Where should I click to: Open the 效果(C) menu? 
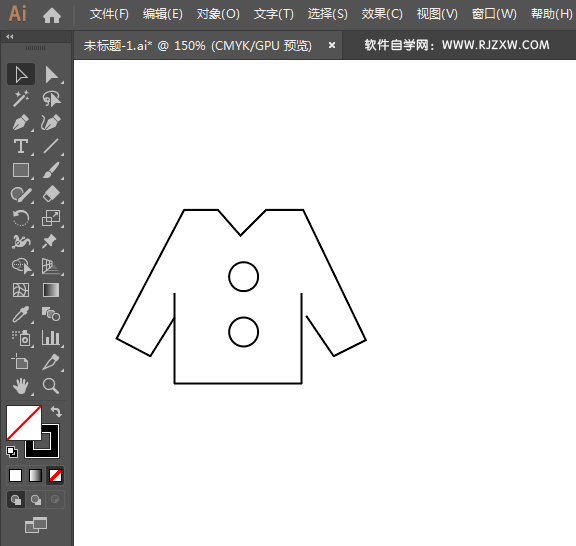(x=382, y=14)
